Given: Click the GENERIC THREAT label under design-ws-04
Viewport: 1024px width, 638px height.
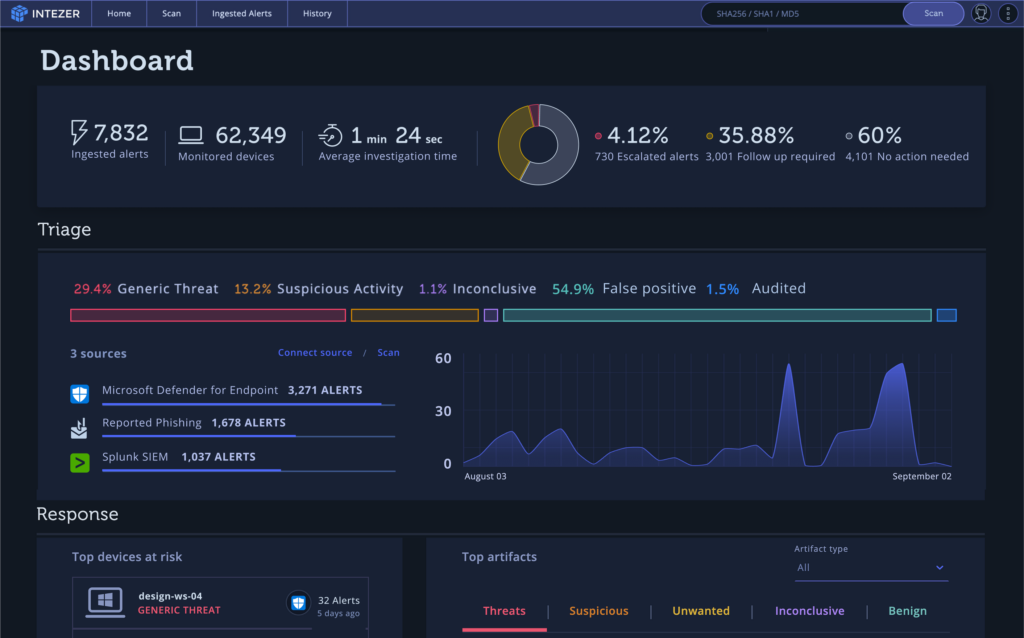Looking at the screenshot, I should point(179,610).
